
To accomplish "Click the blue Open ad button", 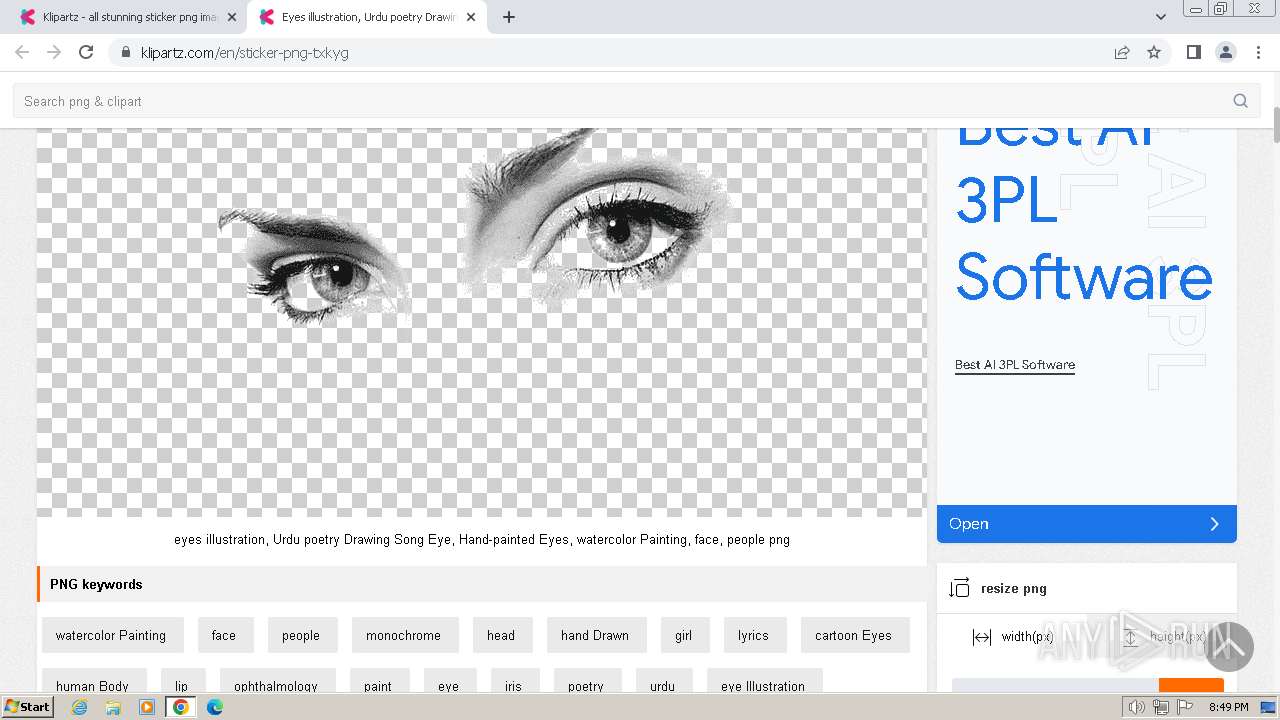I will coord(1087,524).
